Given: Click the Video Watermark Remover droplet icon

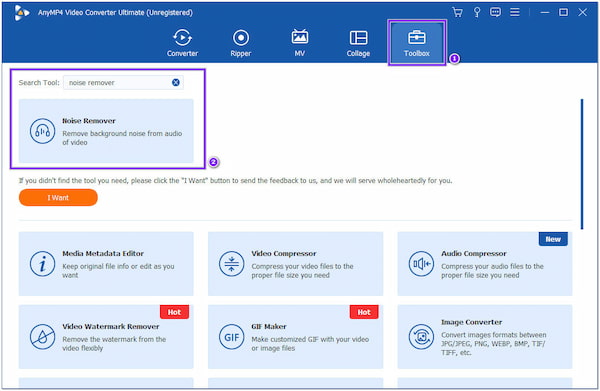Looking at the screenshot, I should (42, 337).
